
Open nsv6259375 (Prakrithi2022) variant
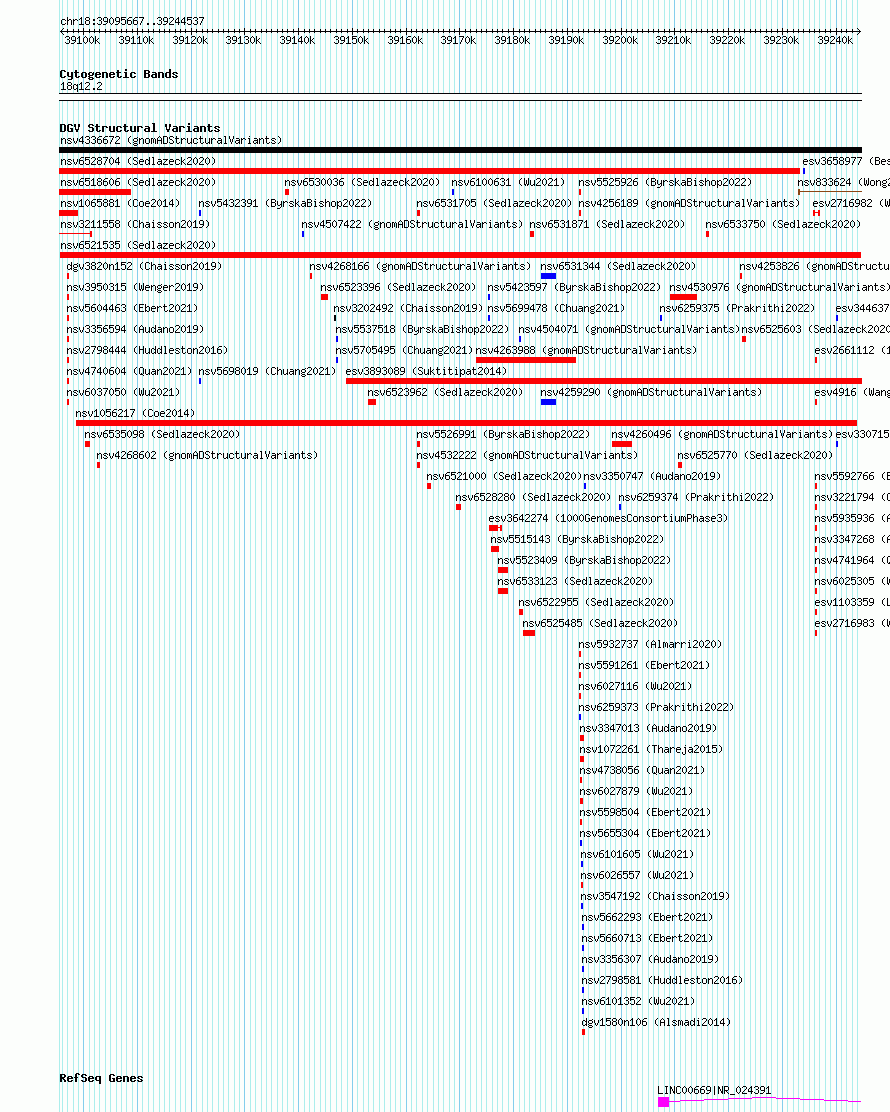(x=737, y=308)
